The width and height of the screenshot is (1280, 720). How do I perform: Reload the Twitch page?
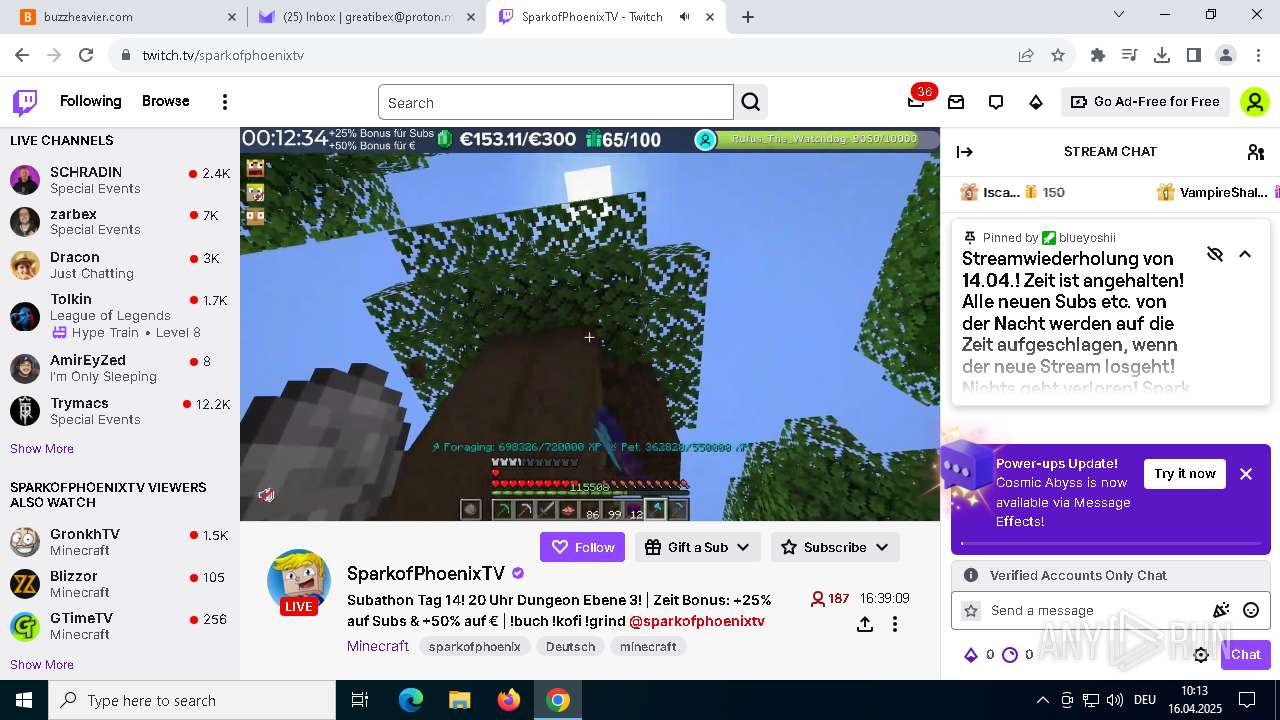[86, 55]
